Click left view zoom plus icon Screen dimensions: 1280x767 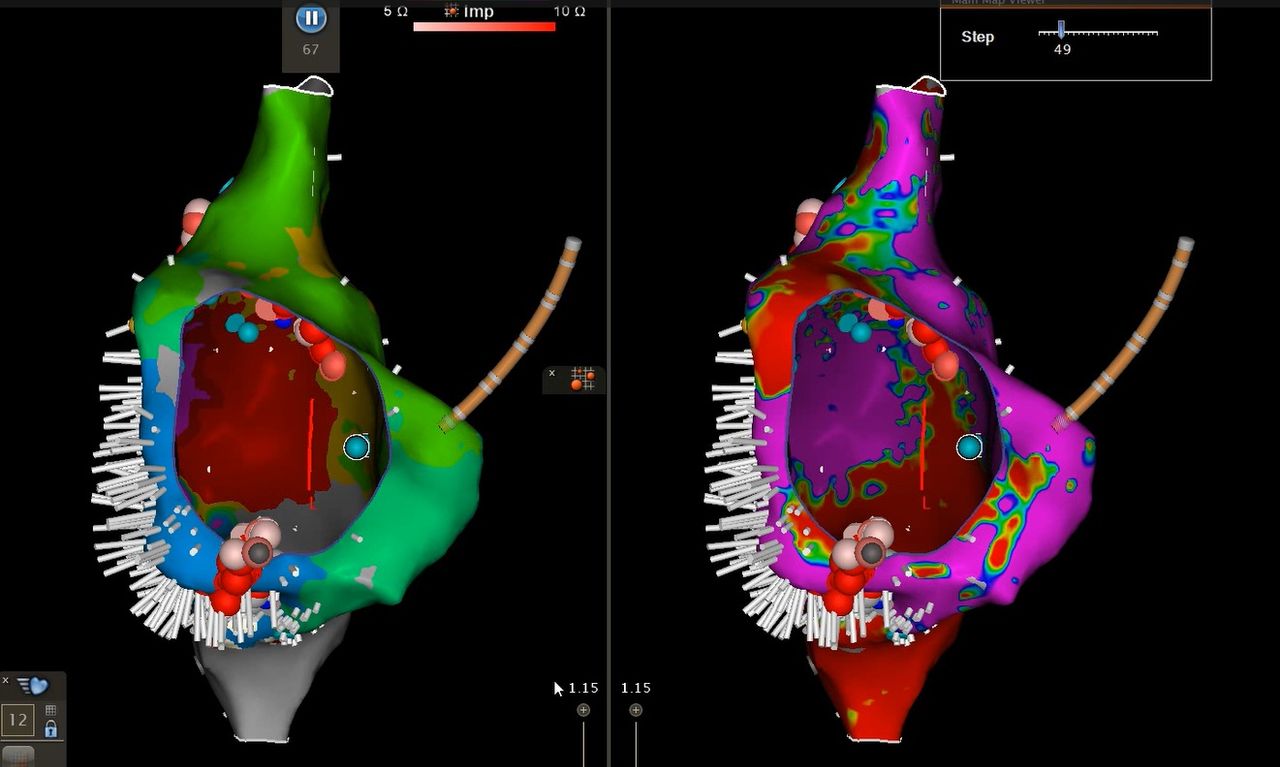coord(583,710)
